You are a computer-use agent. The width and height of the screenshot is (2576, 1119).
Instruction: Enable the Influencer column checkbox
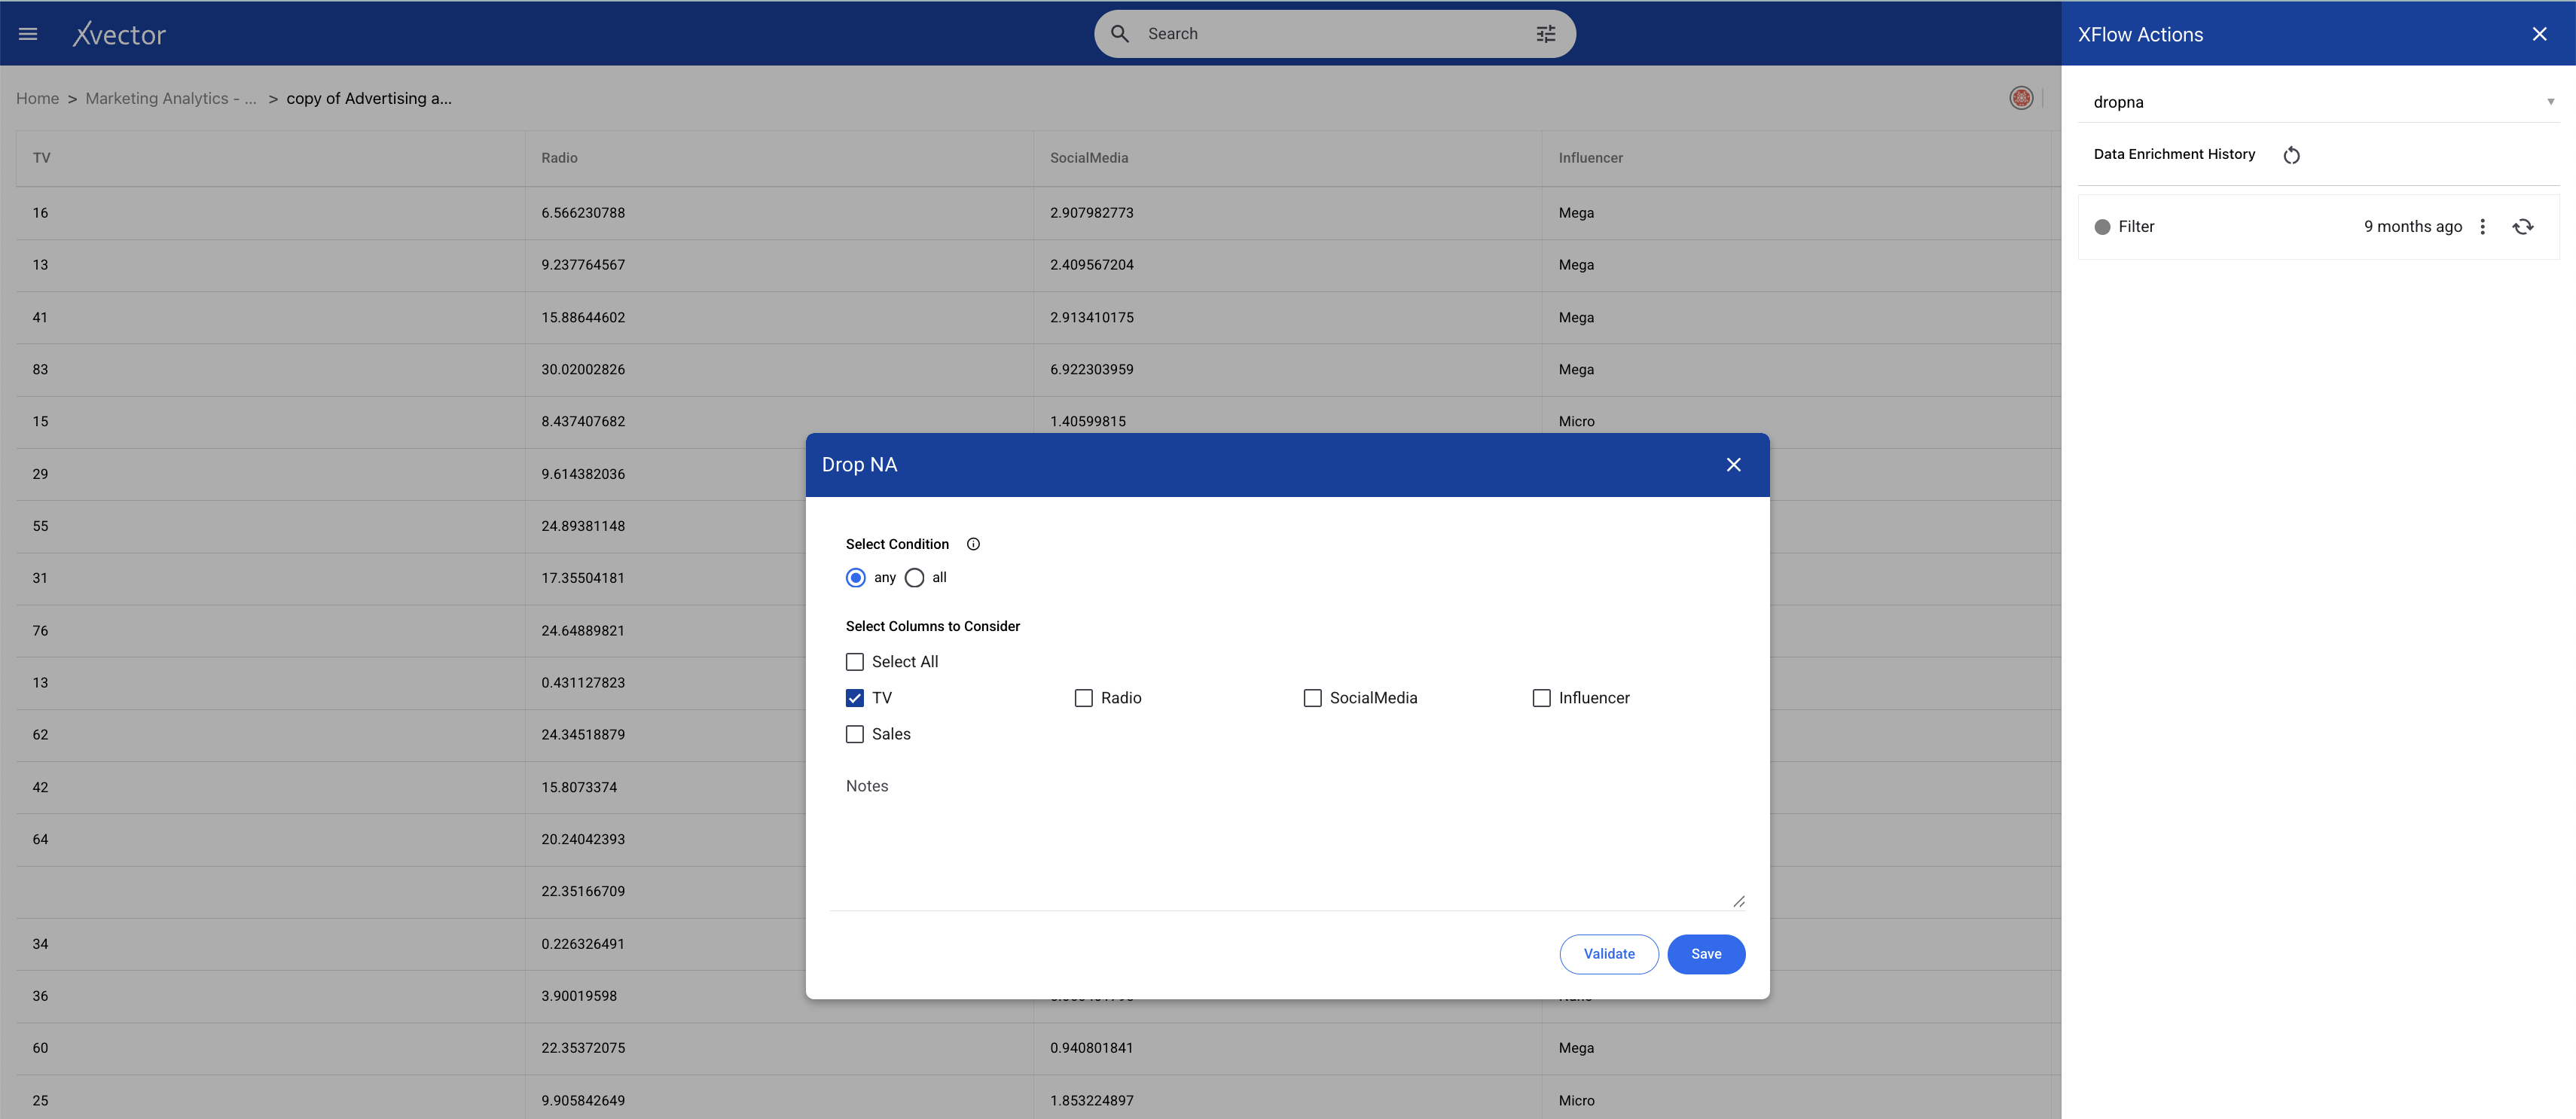coord(1541,698)
